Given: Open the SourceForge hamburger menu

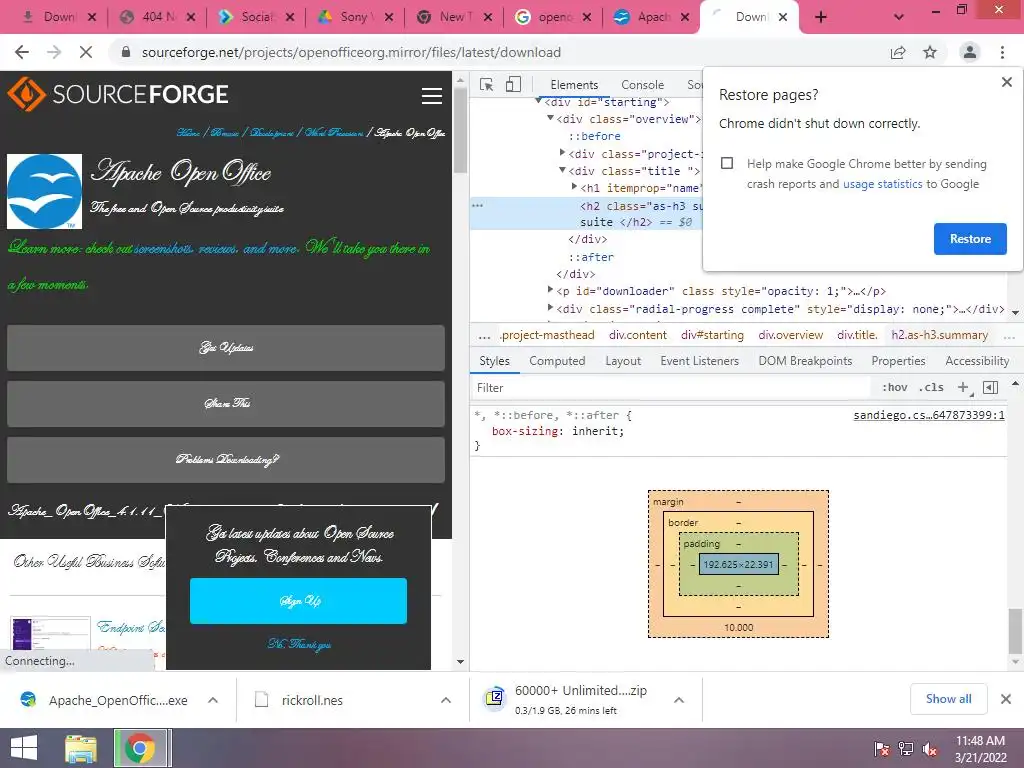Looking at the screenshot, I should (x=432, y=96).
